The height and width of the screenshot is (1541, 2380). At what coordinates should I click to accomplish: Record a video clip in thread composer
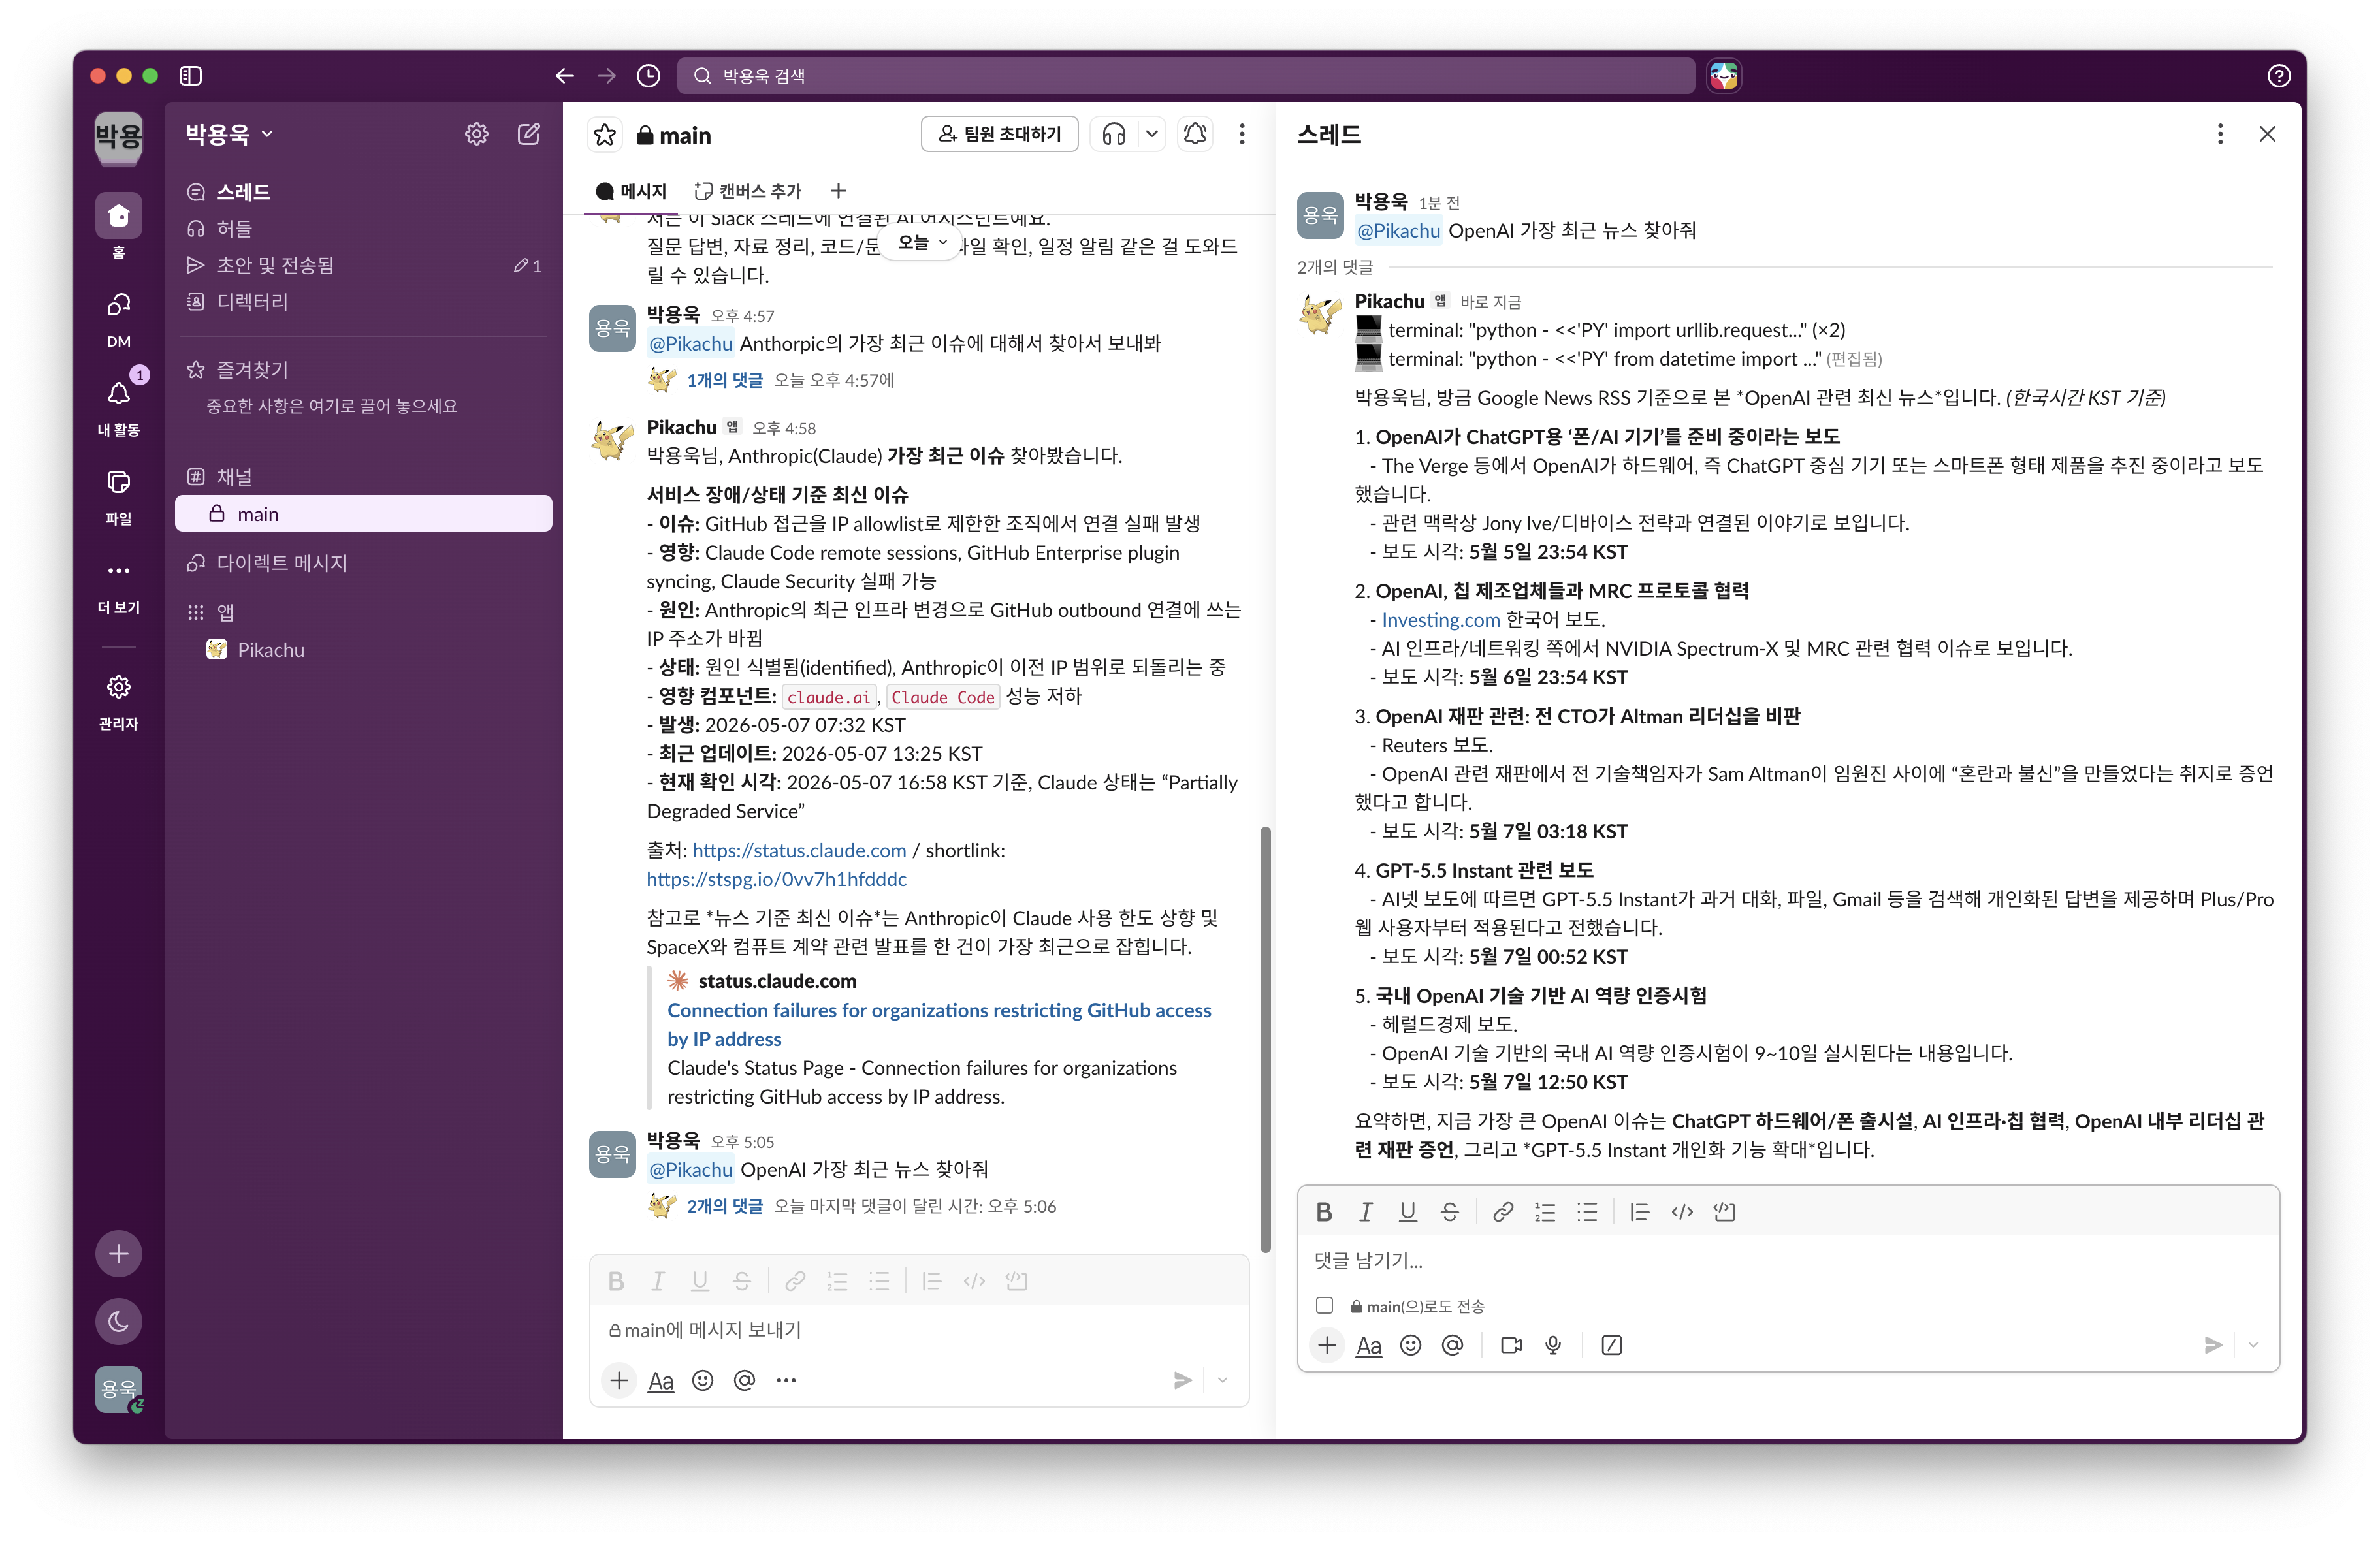pos(1511,1345)
